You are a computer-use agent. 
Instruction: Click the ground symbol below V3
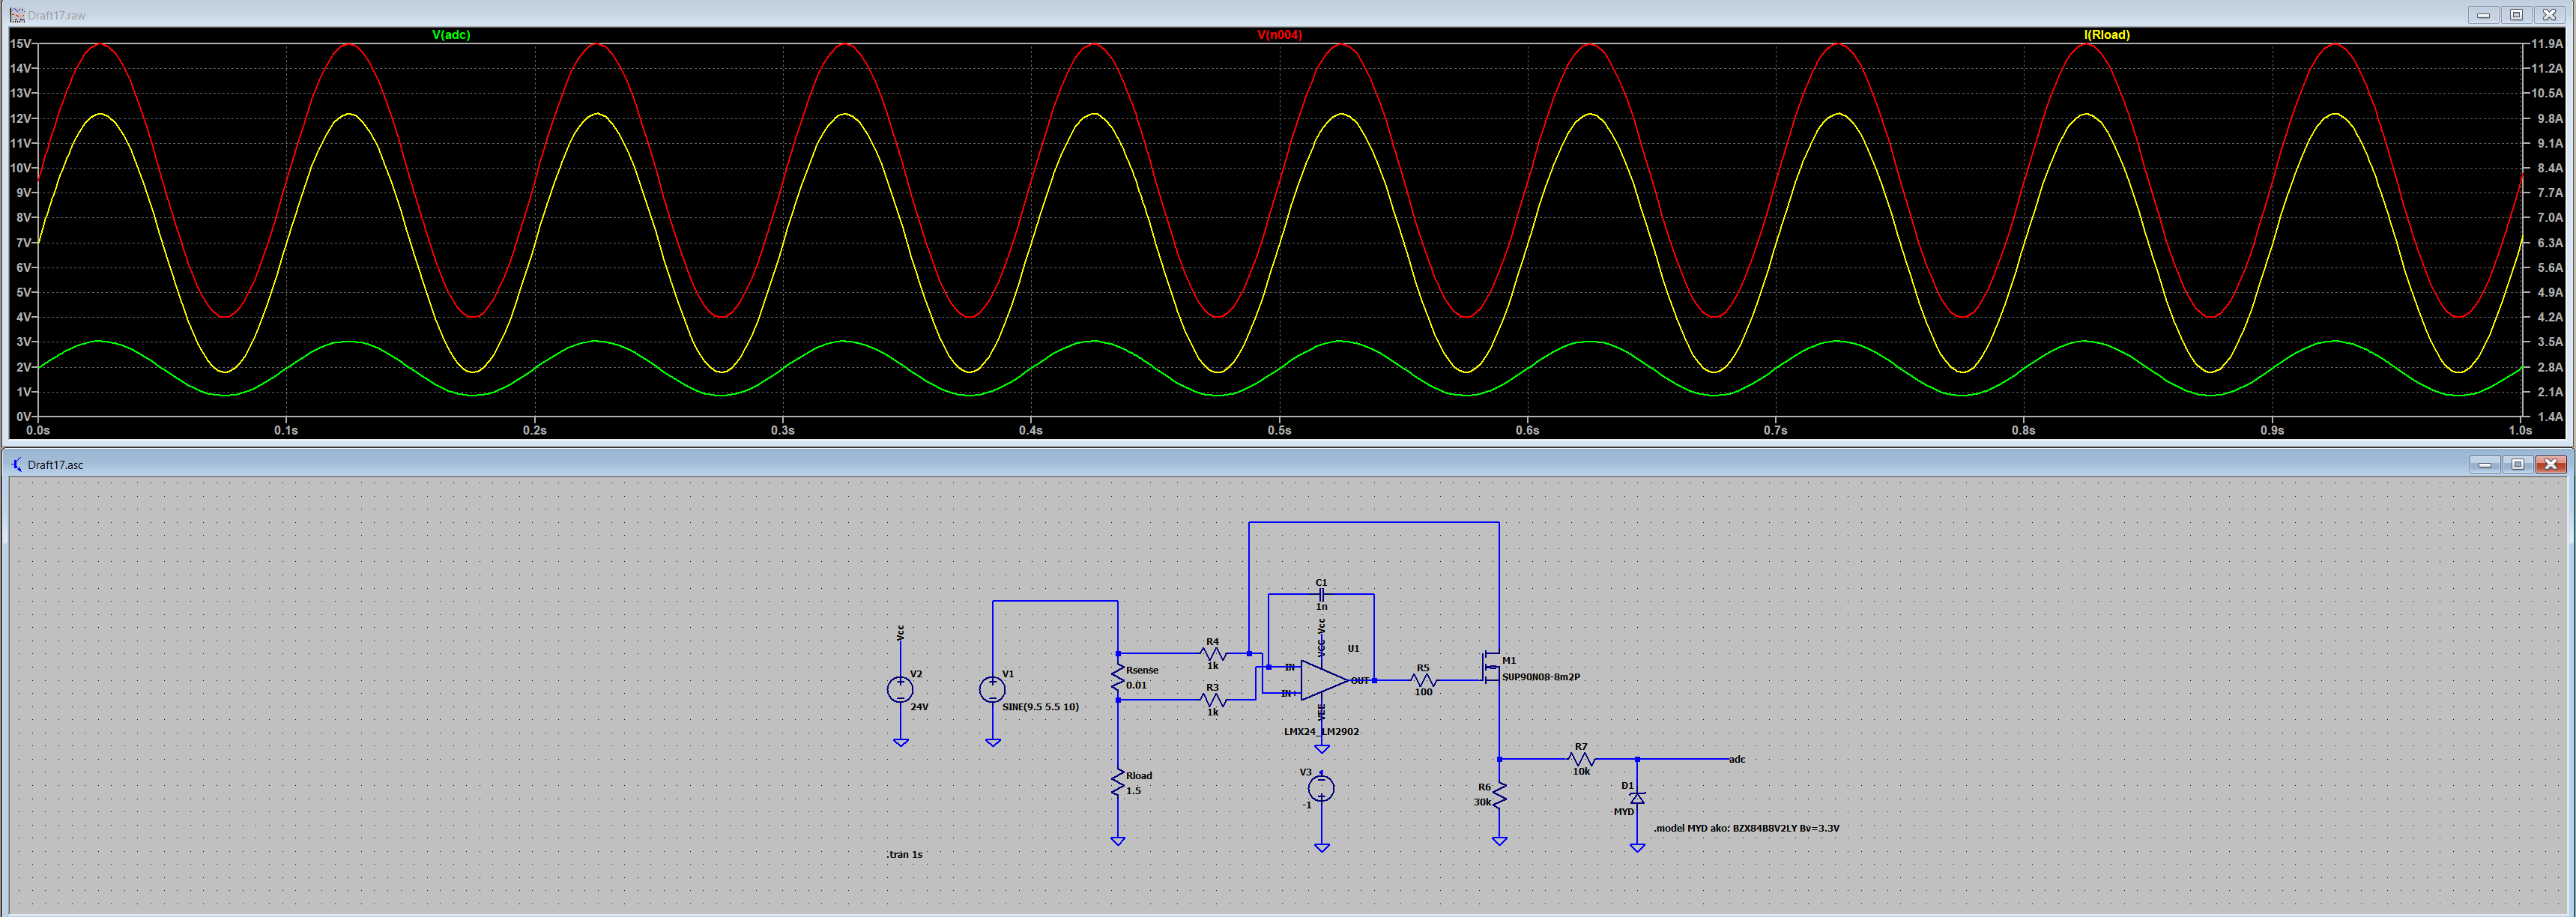tap(1321, 847)
